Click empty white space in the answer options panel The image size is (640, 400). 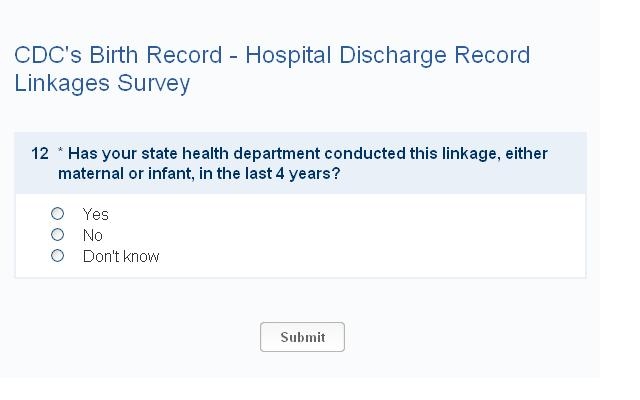click(400, 236)
